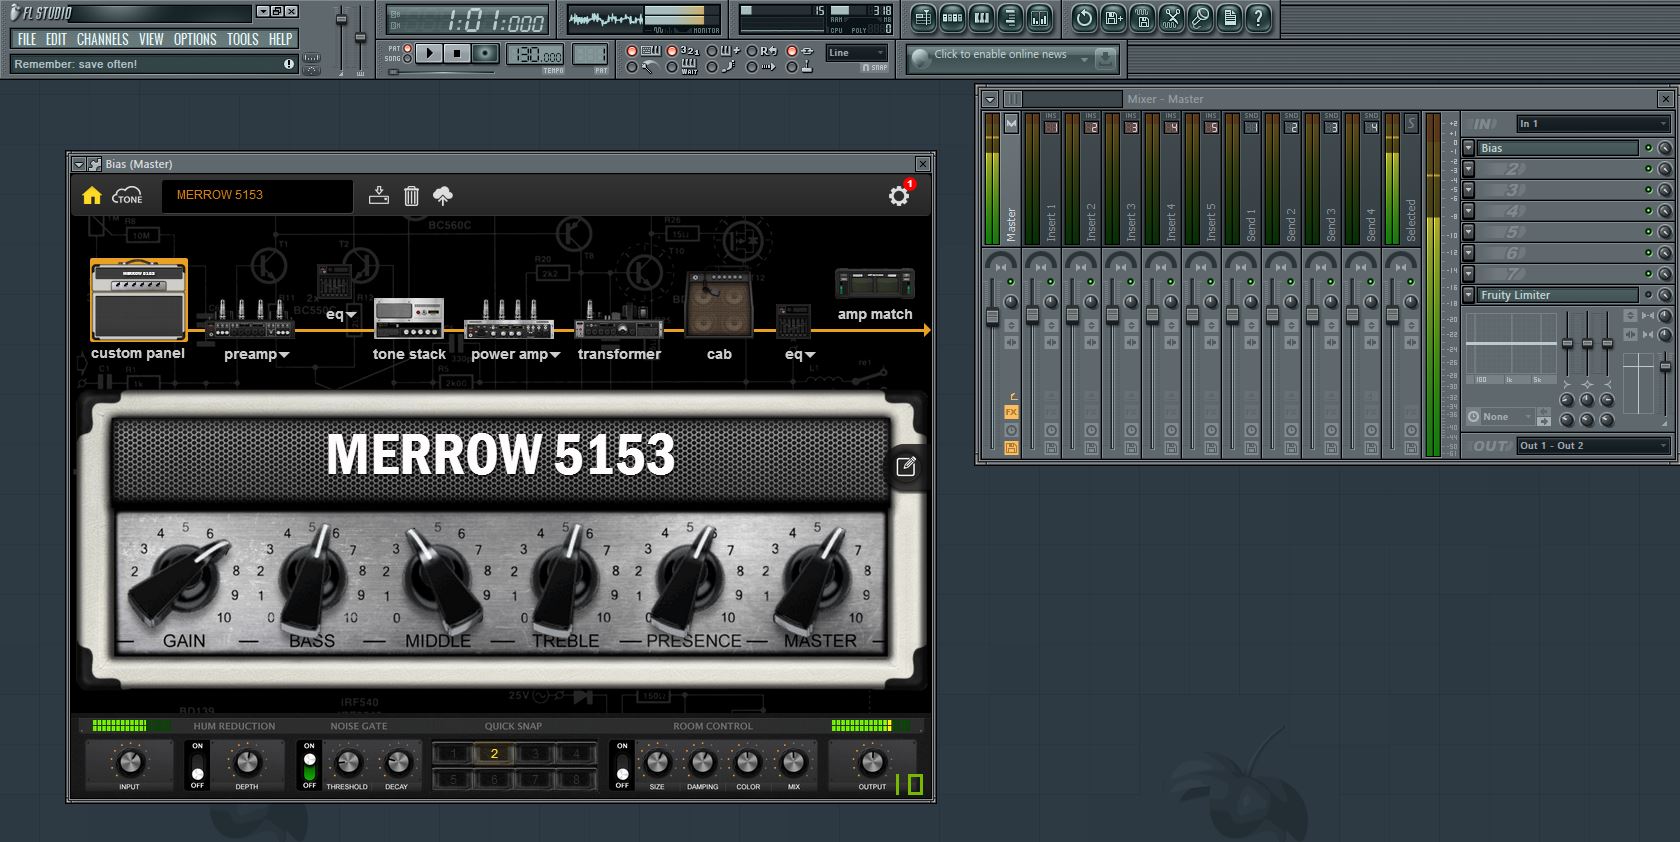Click the save new version icon
The height and width of the screenshot is (842, 1680).
[1113, 17]
